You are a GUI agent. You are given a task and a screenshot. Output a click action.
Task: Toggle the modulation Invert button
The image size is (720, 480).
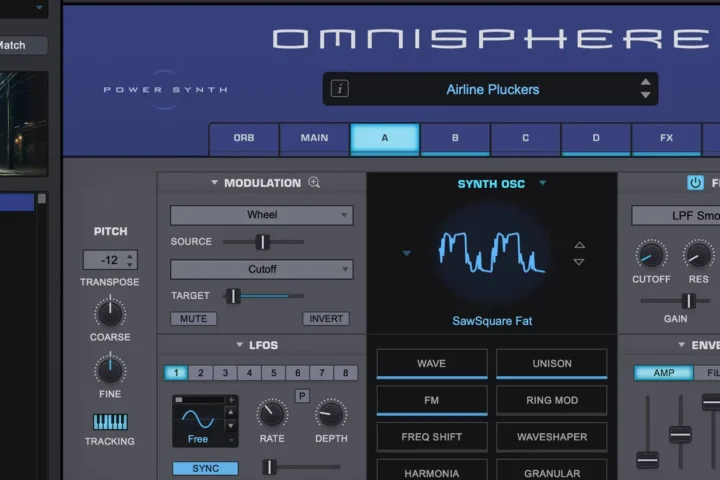point(326,319)
